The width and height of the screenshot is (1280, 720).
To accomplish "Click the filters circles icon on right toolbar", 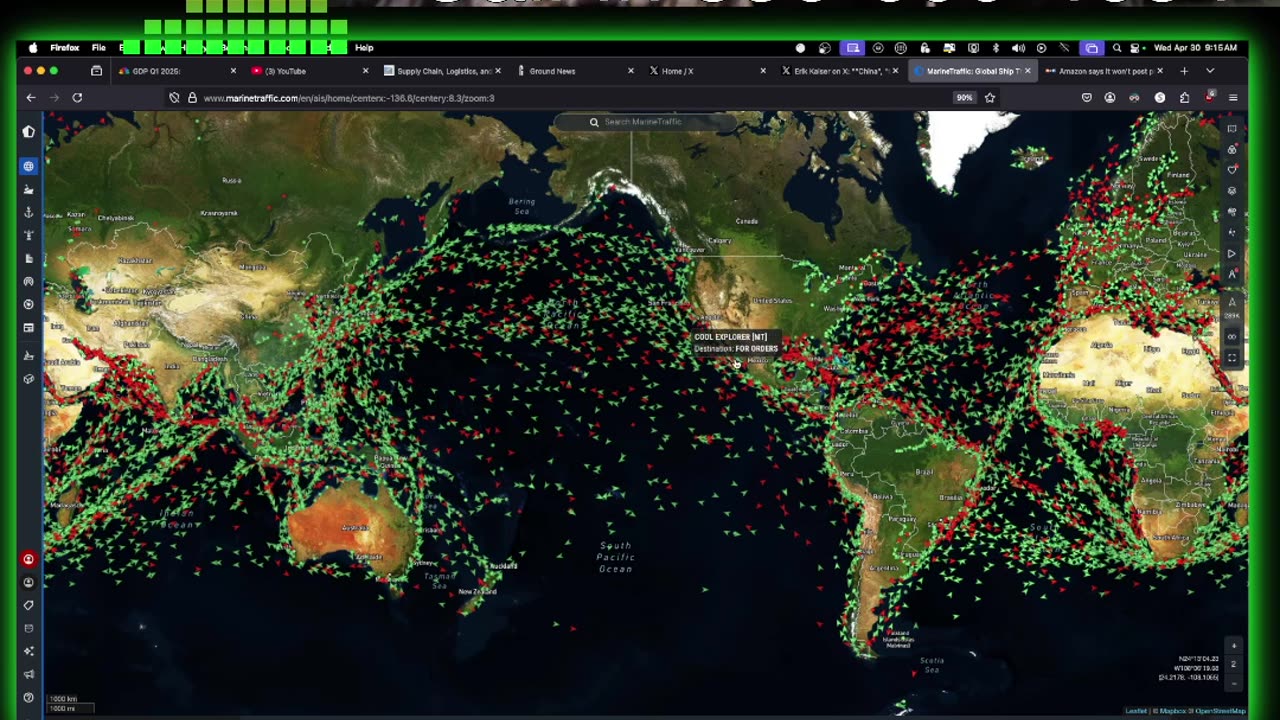I will point(1232,149).
